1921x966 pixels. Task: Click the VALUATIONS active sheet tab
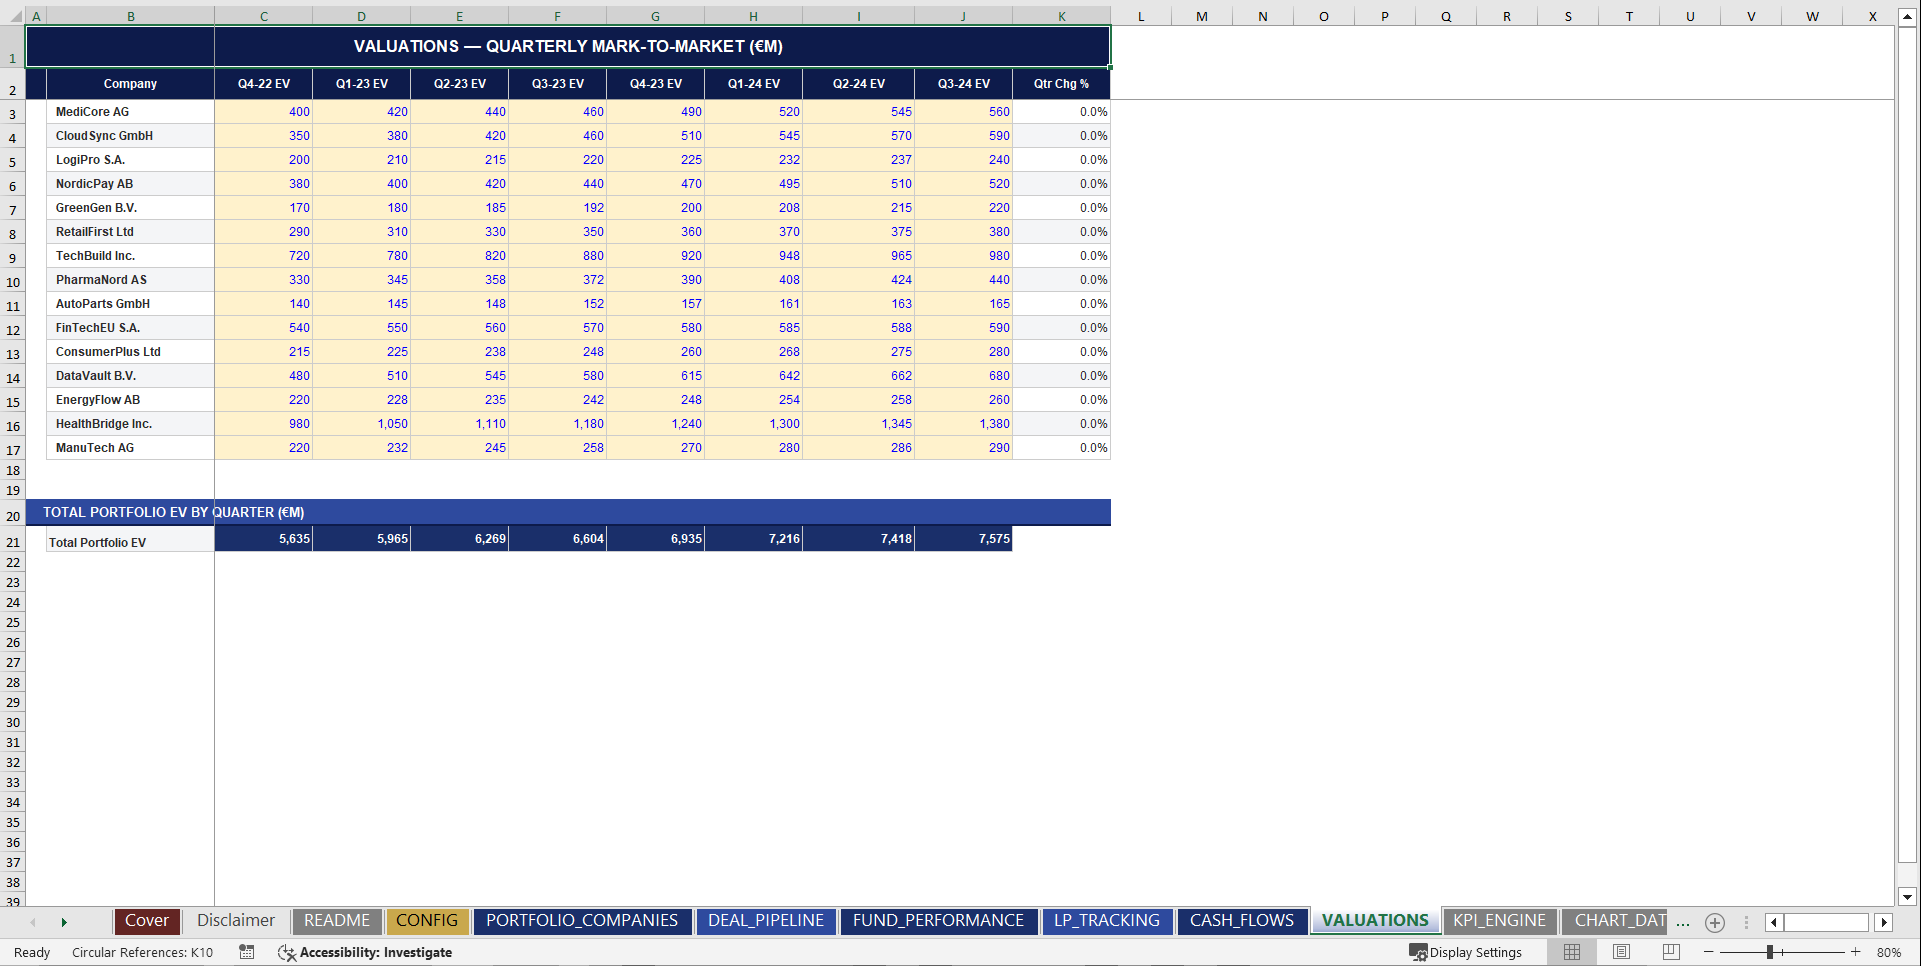pos(1375,920)
